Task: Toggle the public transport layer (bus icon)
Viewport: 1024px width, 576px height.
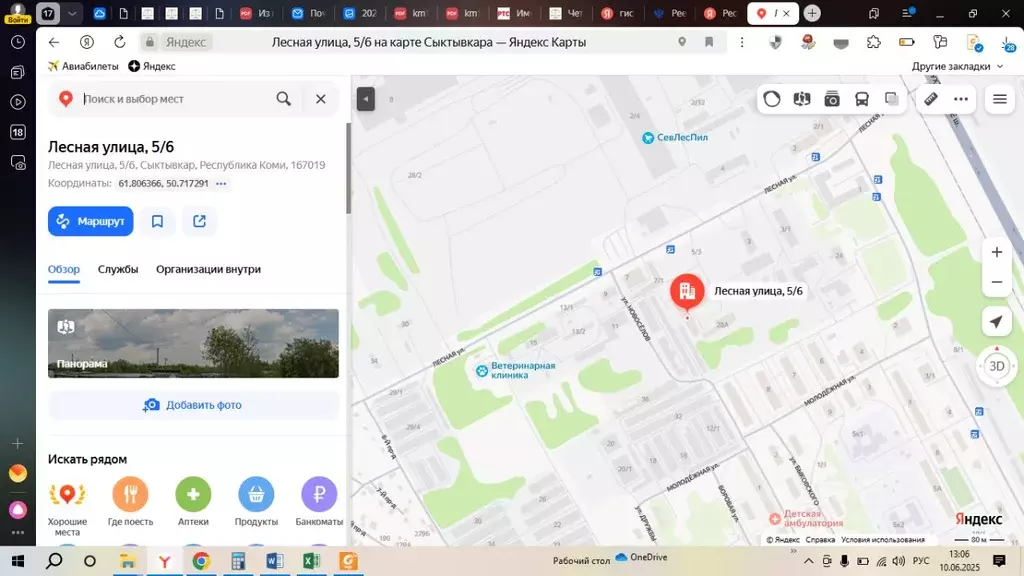Action: [862, 99]
